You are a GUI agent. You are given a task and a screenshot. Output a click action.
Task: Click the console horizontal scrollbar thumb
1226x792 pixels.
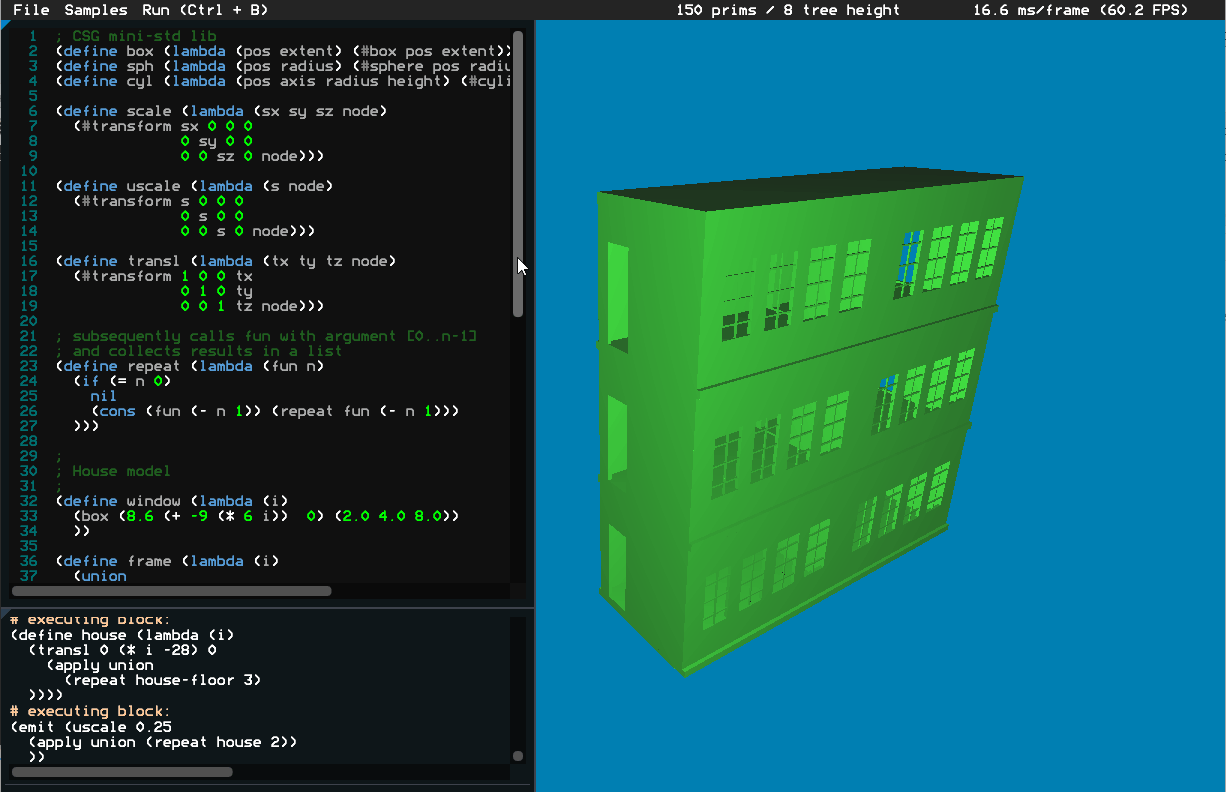[122, 772]
